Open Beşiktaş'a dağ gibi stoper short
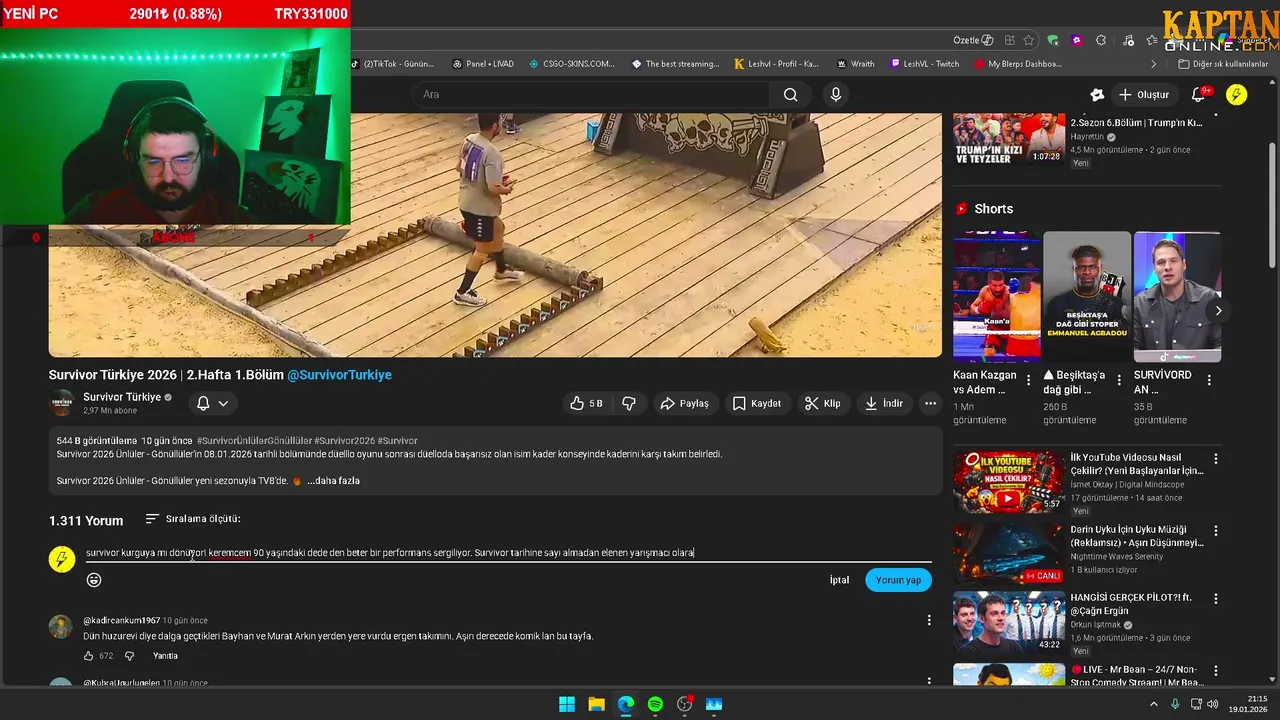This screenshot has width=1280, height=720. coord(1087,297)
